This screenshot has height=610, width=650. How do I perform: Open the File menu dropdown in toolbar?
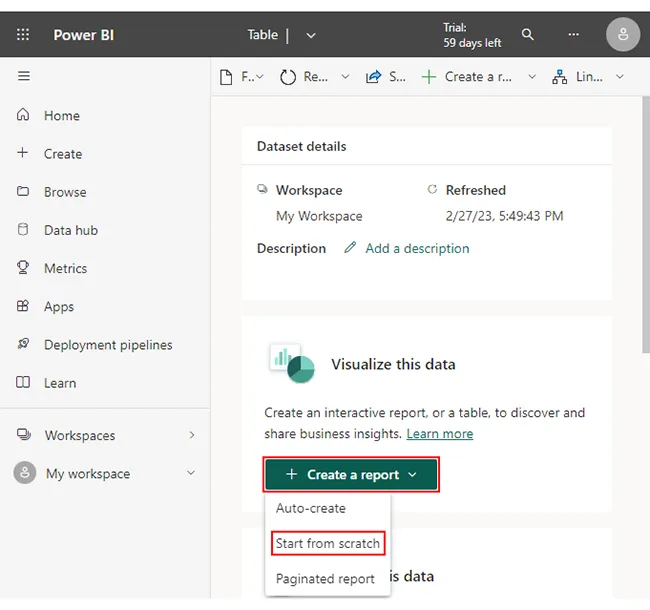pyautogui.click(x=240, y=77)
